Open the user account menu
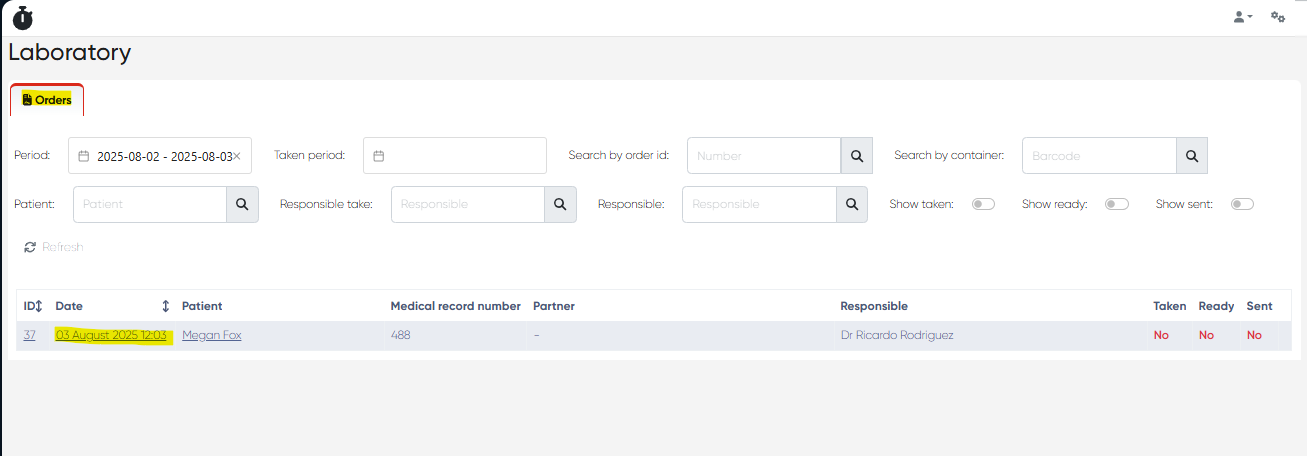This screenshot has width=1307, height=456. pyautogui.click(x=1242, y=17)
